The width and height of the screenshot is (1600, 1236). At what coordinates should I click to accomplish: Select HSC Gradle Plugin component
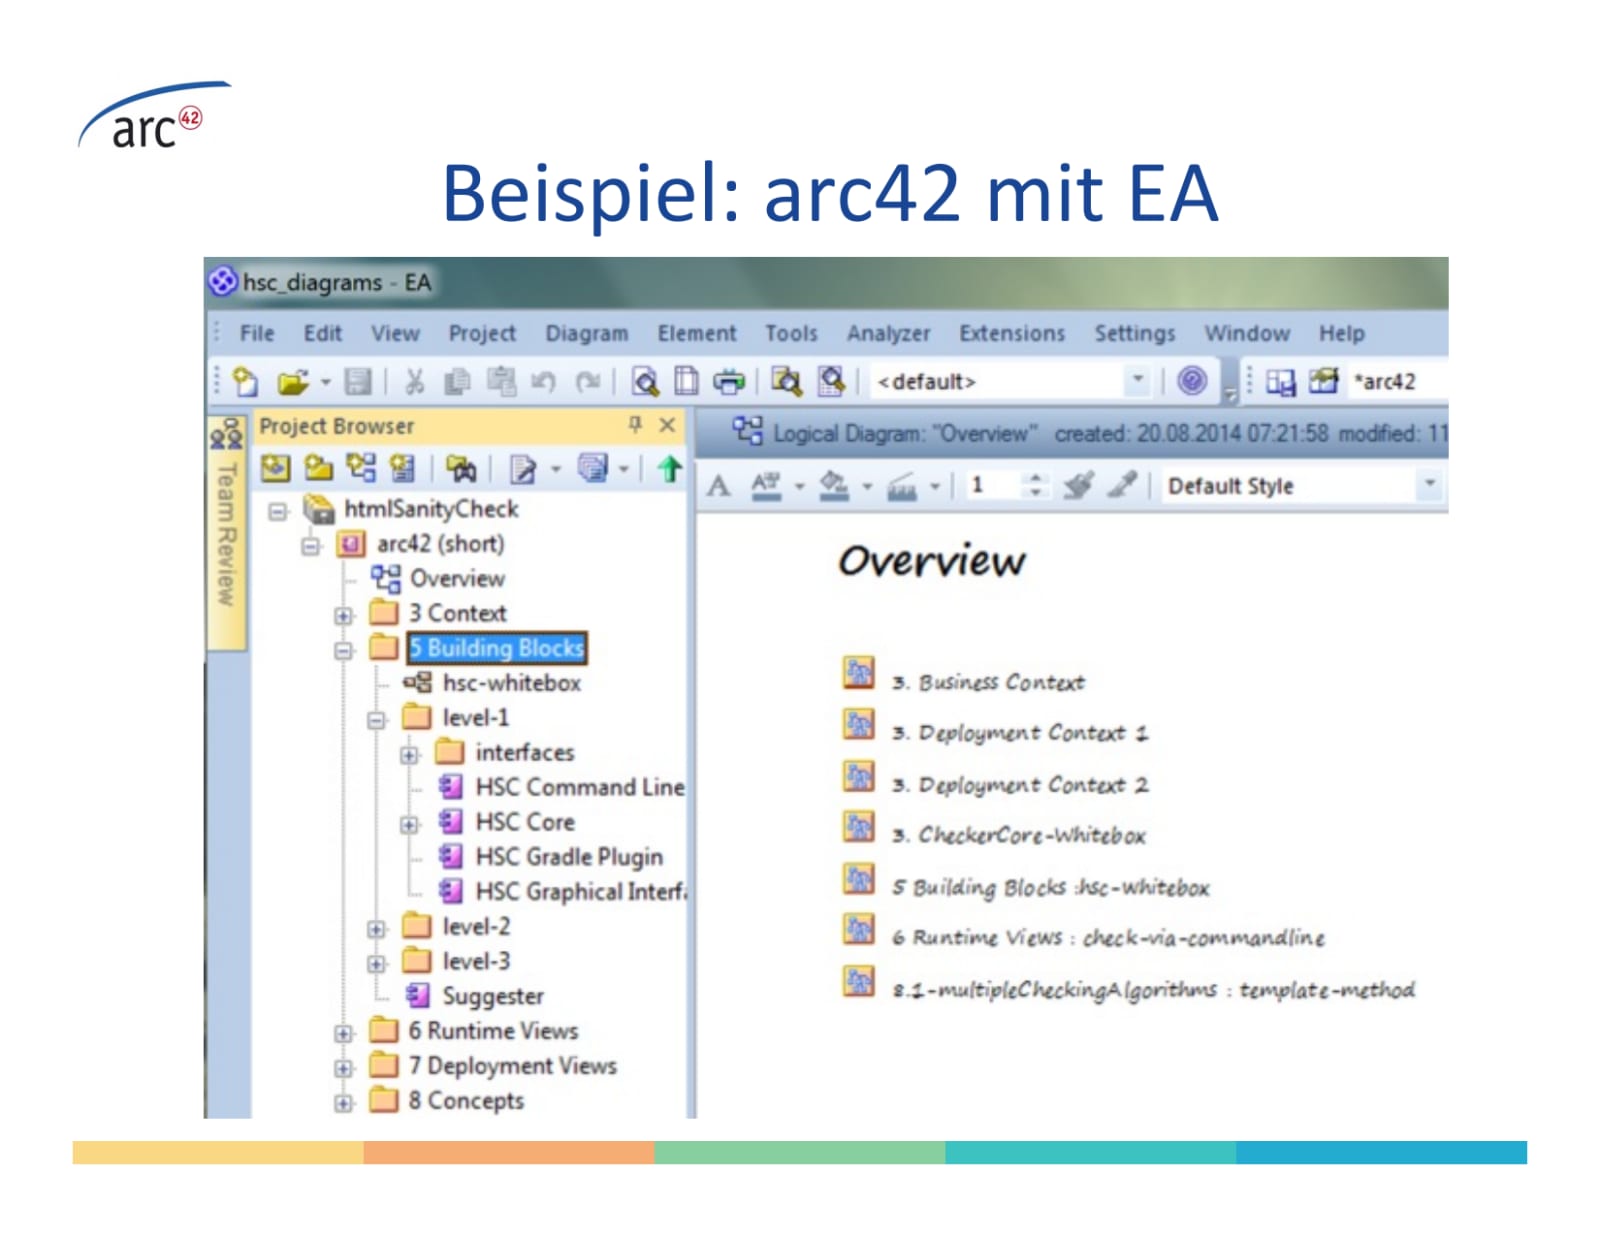(569, 857)
